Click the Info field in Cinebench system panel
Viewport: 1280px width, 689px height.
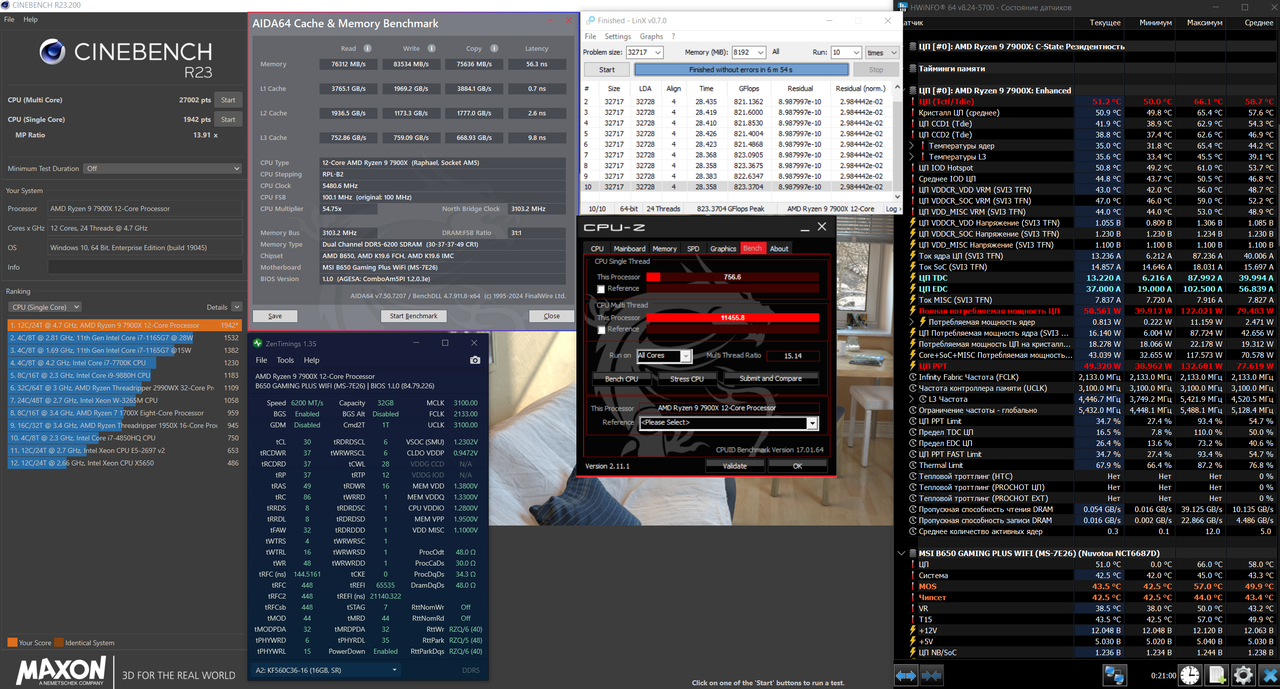click(145, 267)
